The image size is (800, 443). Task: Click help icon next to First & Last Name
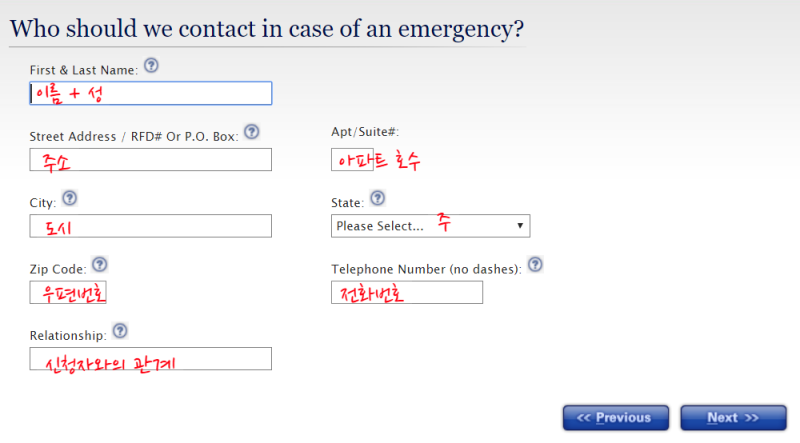click(x=151, y=65)
